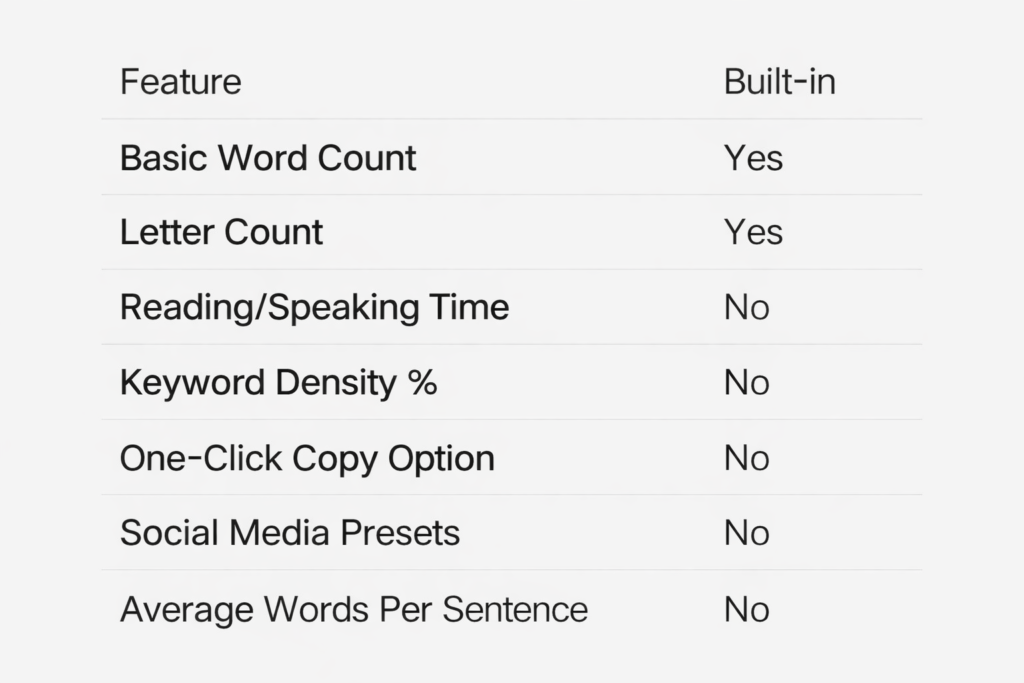The height and width of the screenshot is (683, 1024).
Task: Select the Basic Word Count row label
Action: point(267,158)
